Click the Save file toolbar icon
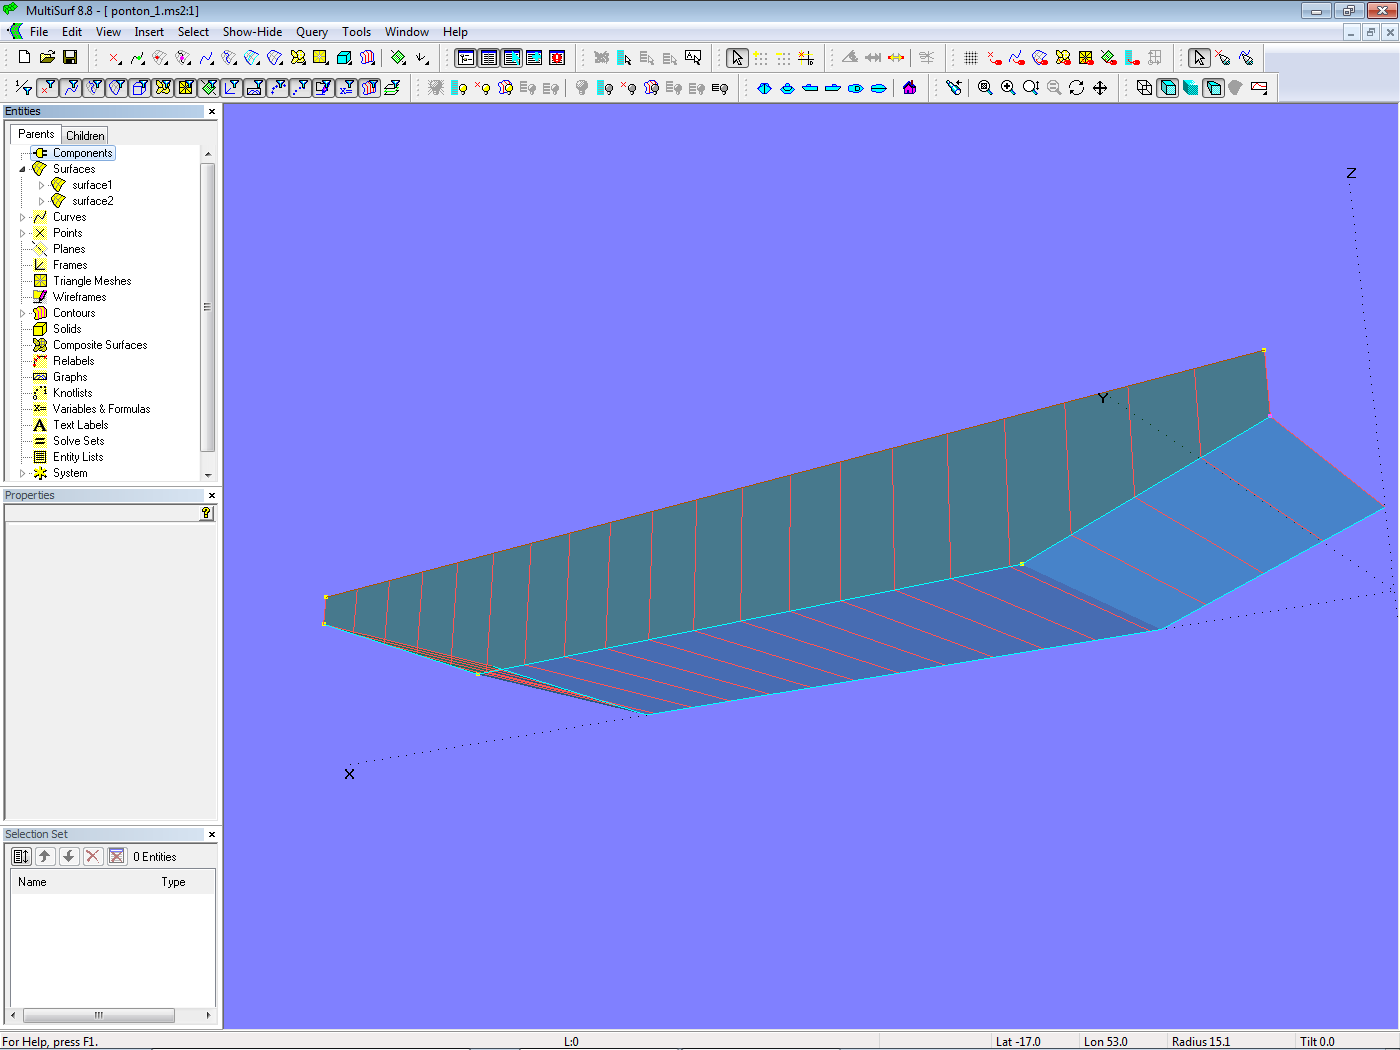Image resolution: width=1400 pixels, height=1050 pixels. (70, 58)
